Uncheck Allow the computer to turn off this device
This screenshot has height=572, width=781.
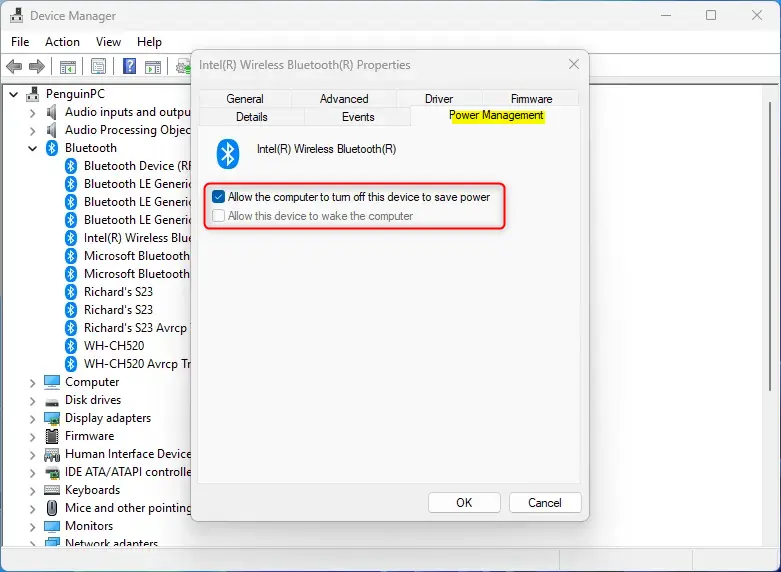click(x=219, y=197)
